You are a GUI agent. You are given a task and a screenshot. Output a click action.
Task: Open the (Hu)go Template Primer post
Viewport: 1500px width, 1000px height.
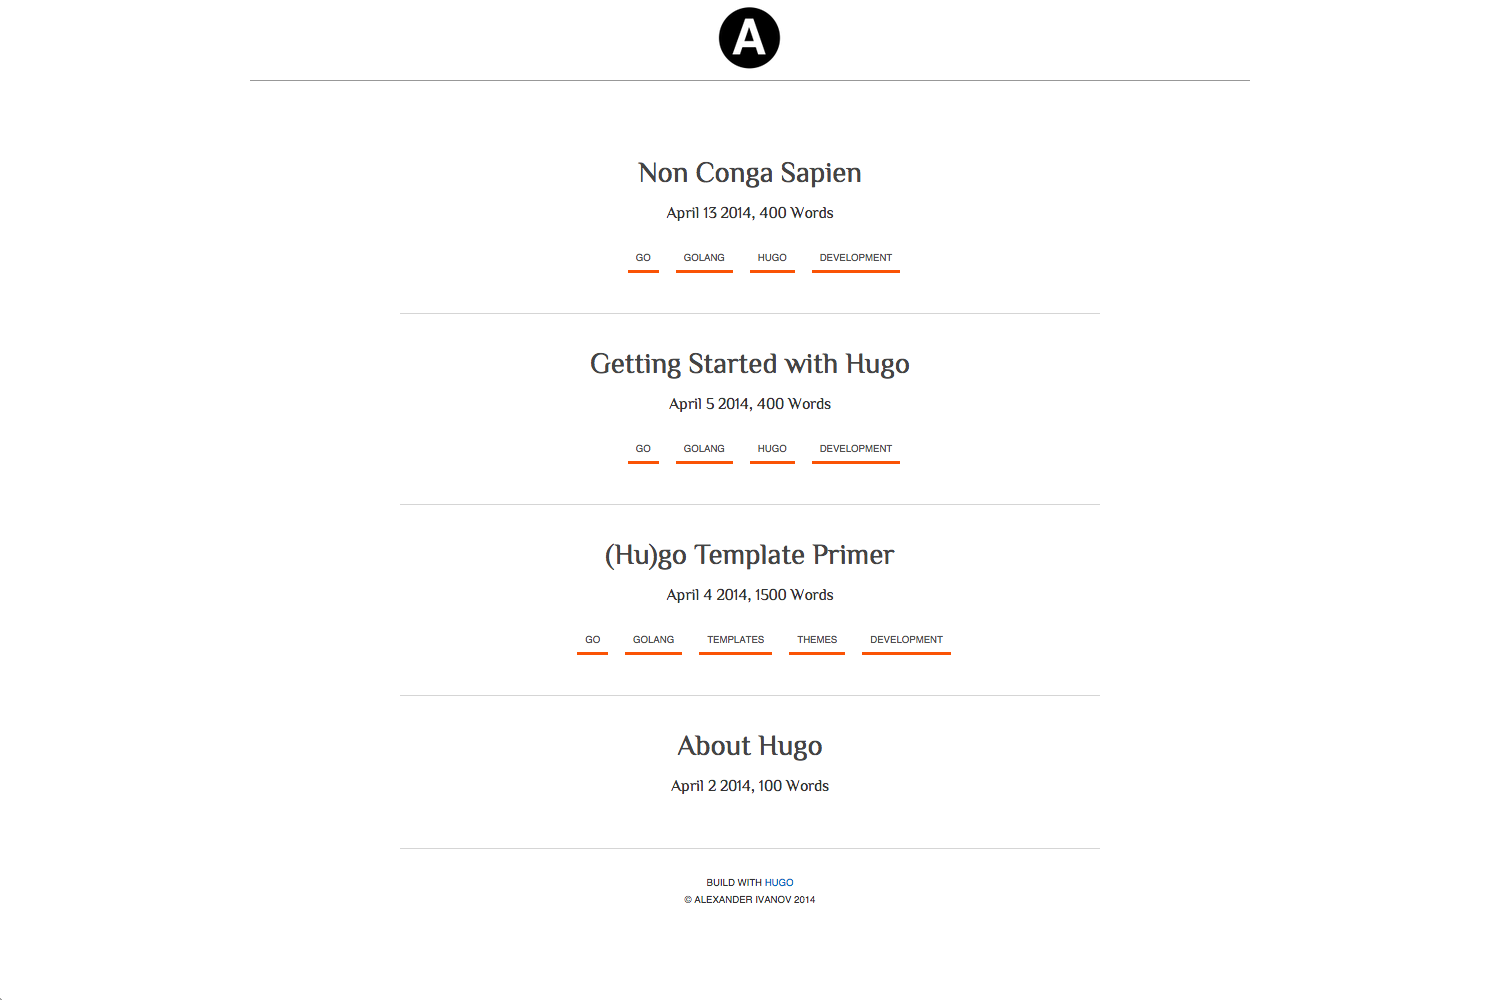click(749, 555)
